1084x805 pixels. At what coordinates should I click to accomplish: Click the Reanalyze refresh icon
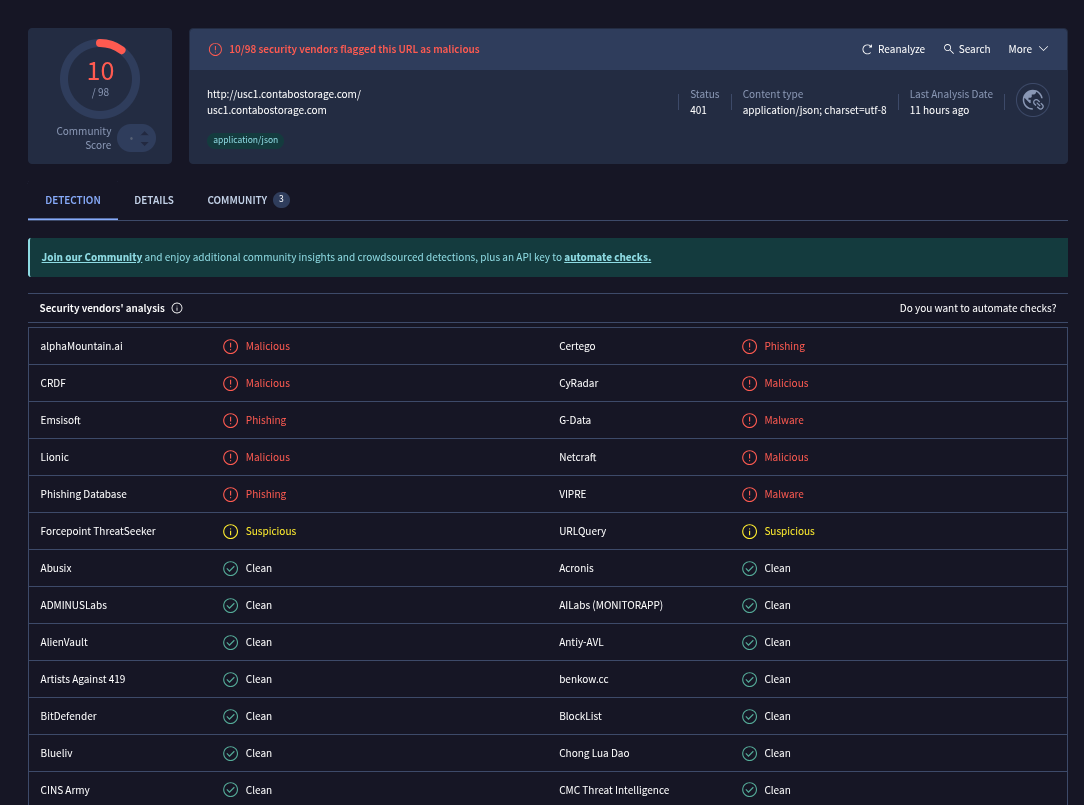click(867, 49)
